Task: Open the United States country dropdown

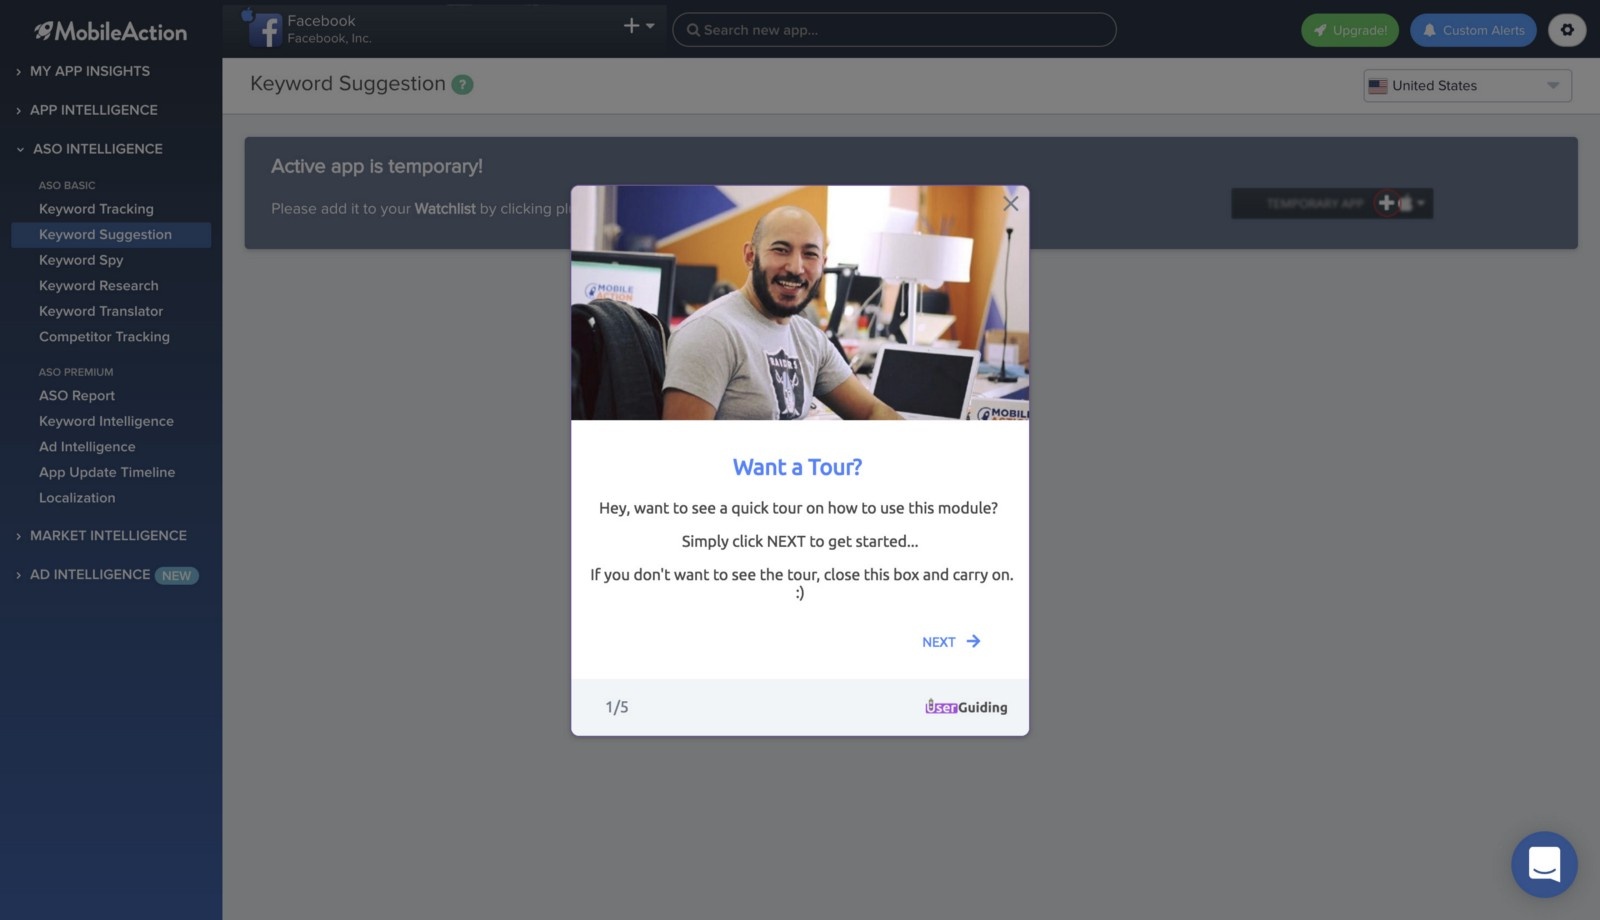Action: [x=1466, y=86]
